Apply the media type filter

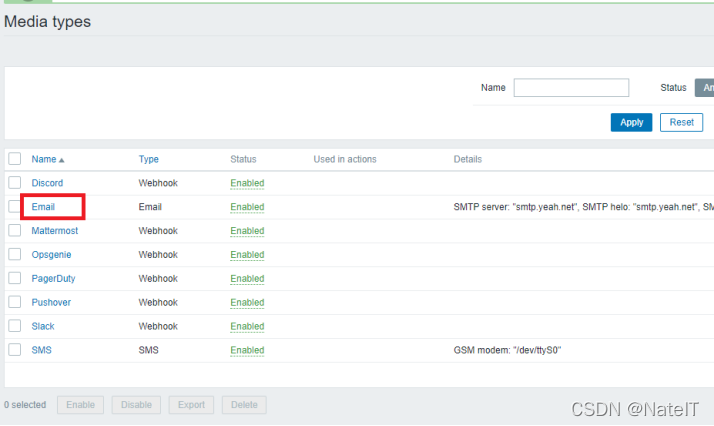click(631, 122)
